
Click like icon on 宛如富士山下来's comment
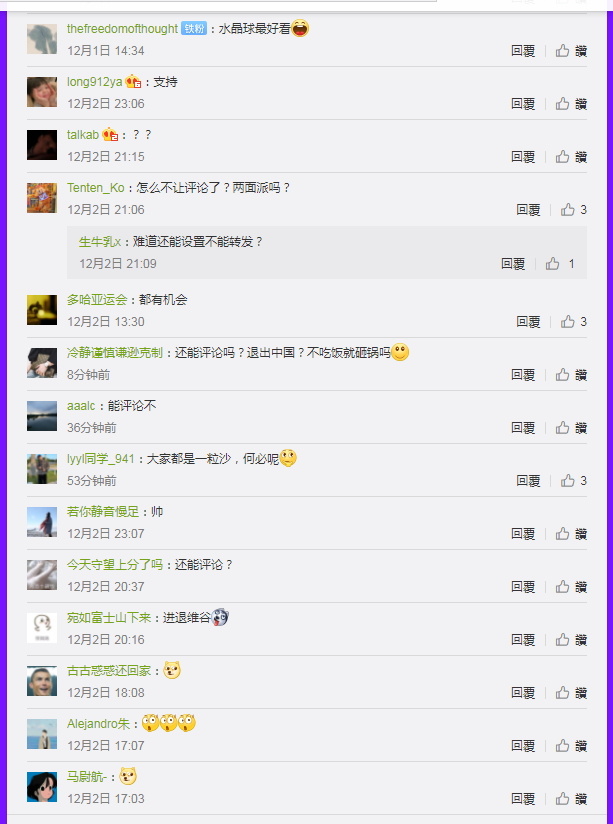point(571,640)
